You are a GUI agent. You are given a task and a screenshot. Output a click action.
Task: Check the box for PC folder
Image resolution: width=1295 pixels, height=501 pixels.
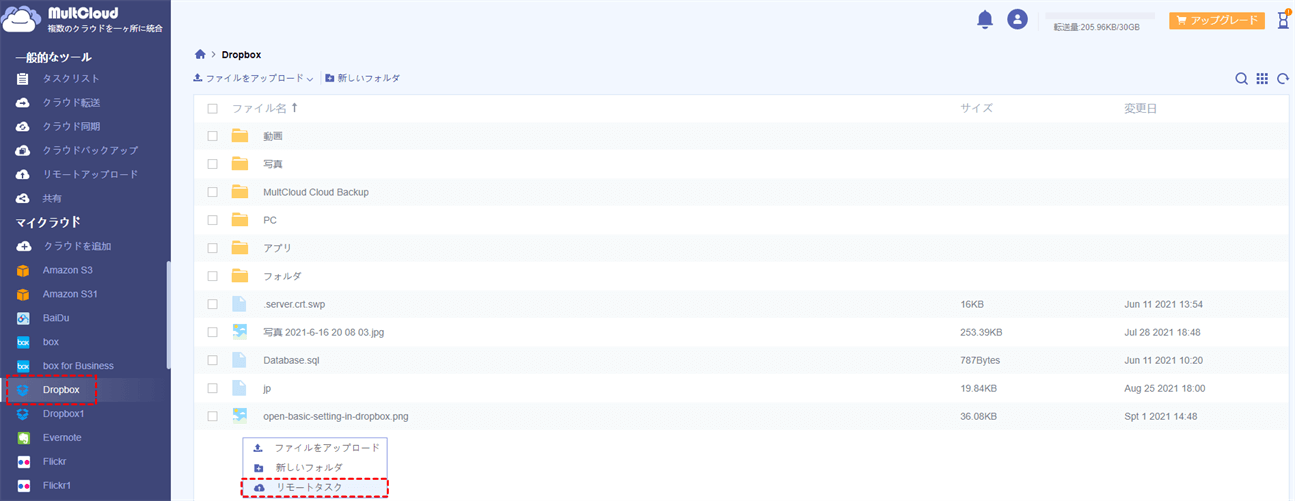pos(212,220)
